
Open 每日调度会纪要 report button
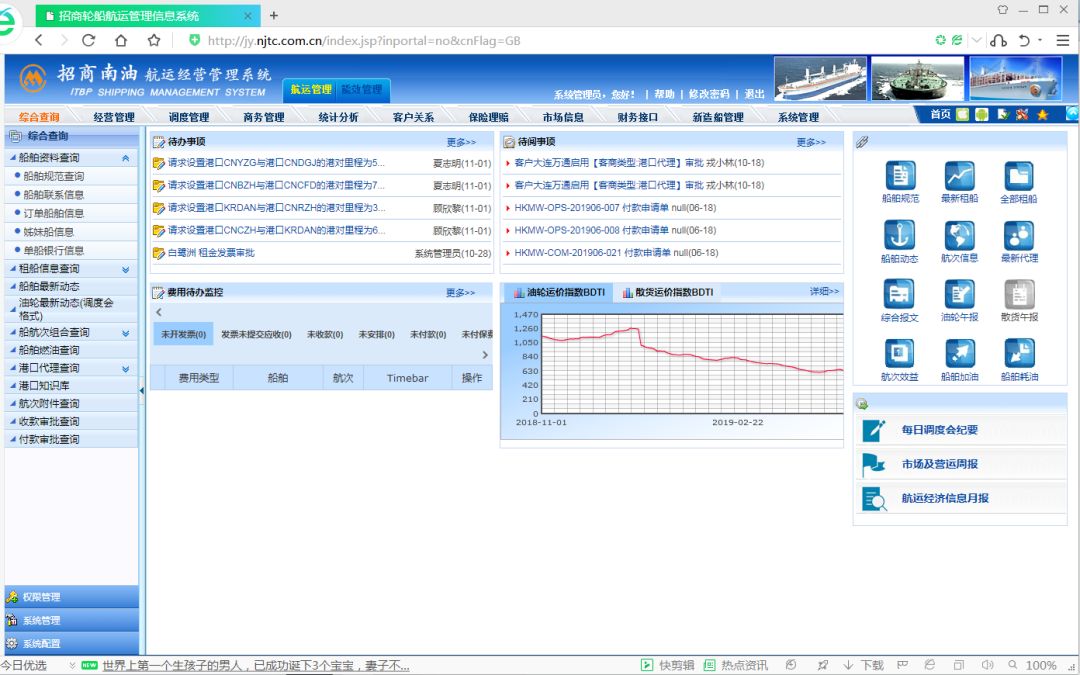[939, 430]
